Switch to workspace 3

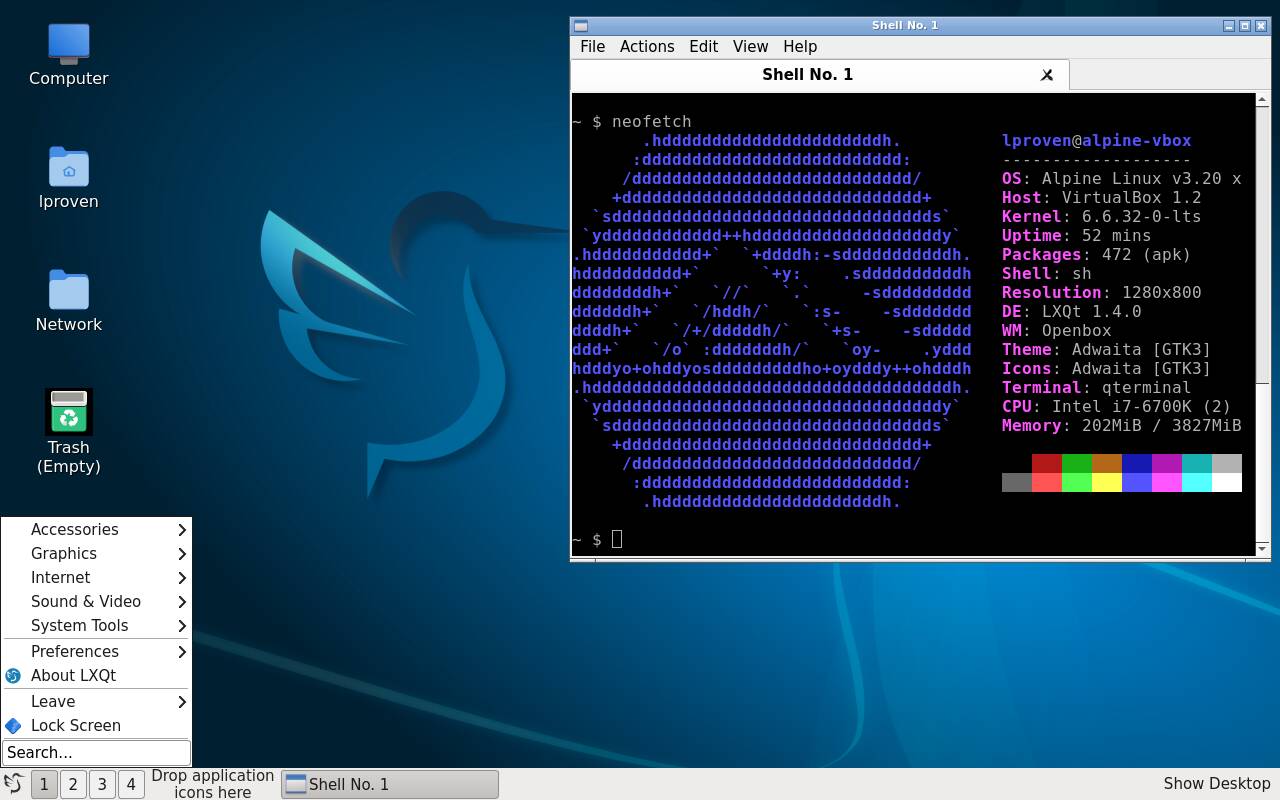point(101,784)
